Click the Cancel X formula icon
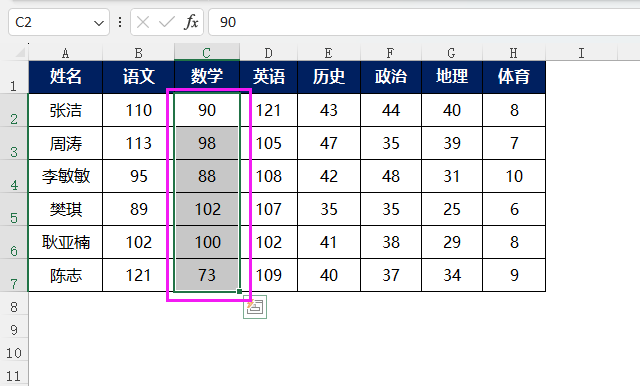Viewport: 640px width, 386px height. point(143,22)
